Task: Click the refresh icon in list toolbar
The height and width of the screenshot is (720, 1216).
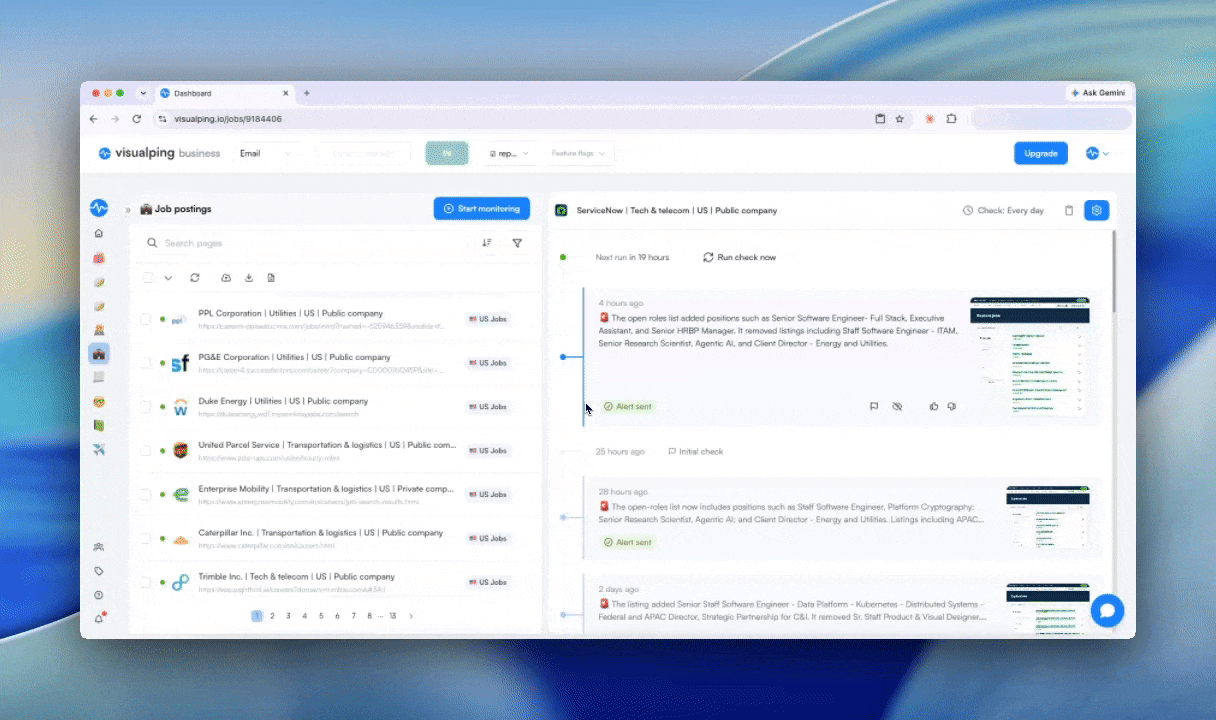Action: click(194, 278)
